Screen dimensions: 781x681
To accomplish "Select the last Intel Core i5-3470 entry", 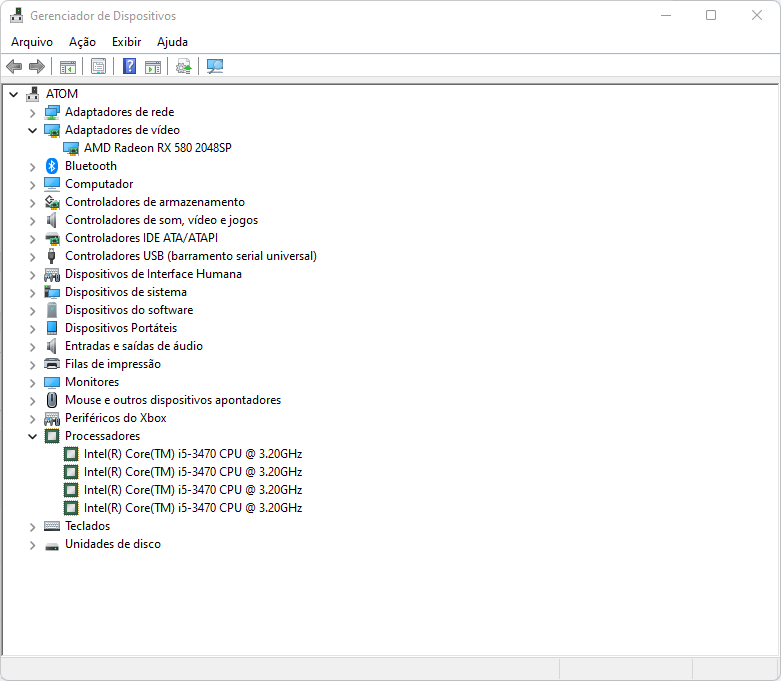I will [x=193, y=508].
